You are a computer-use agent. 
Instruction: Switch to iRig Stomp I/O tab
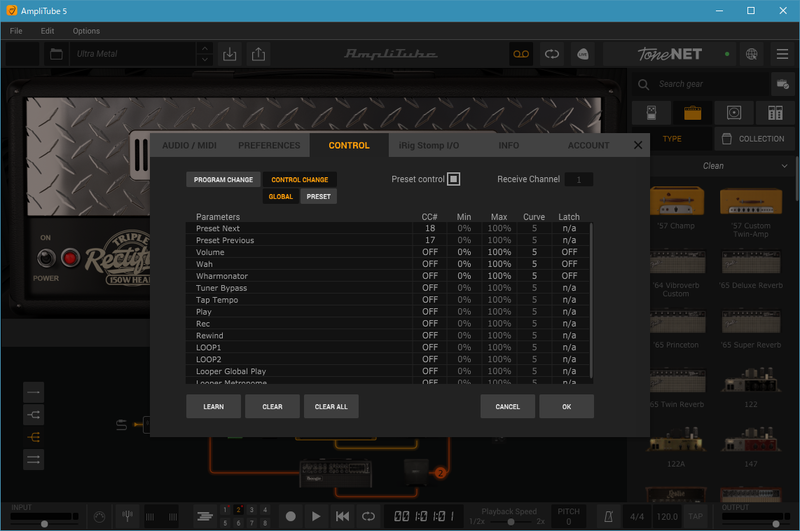[x=429, y=145]
